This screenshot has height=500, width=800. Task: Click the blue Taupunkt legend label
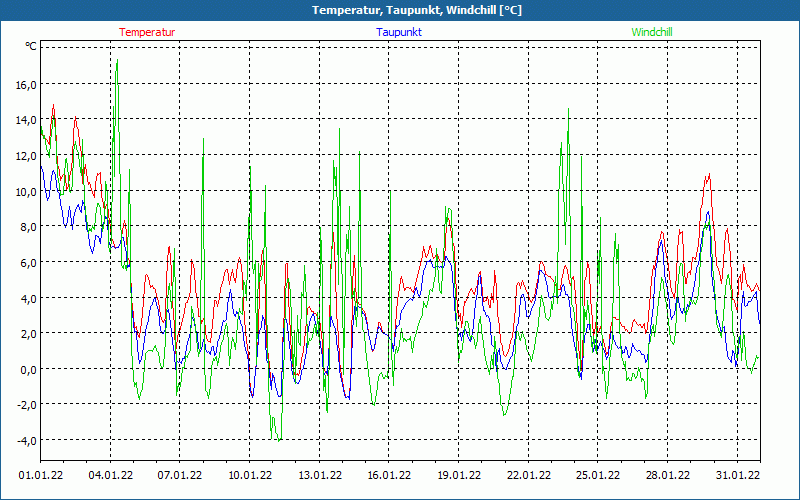click(x=399, y=32)
